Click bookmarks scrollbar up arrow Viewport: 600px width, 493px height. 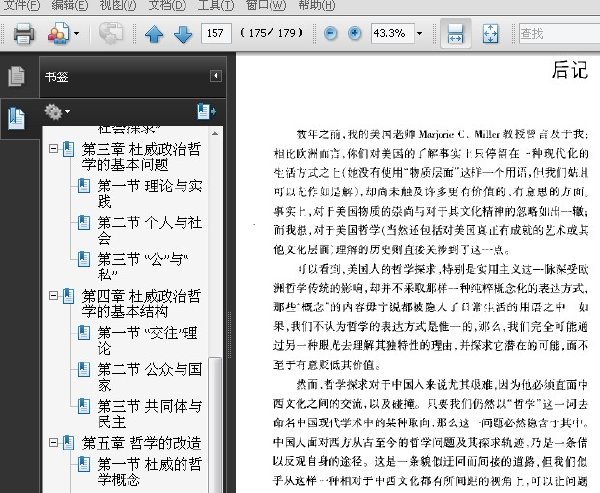[215, 133]
